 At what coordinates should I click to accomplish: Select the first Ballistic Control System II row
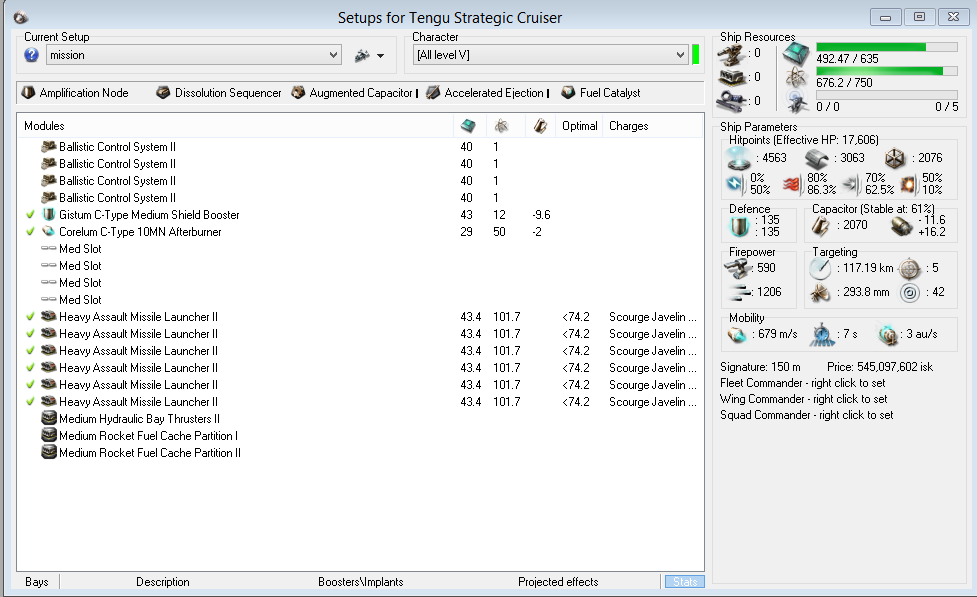pos(360,146)
